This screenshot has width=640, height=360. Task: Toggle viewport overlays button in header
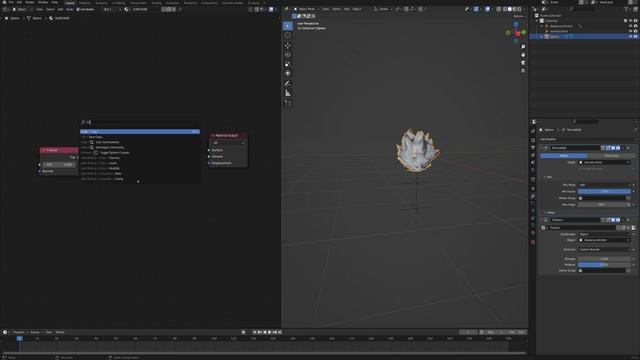pyautogui.click(x=487, y=9)
